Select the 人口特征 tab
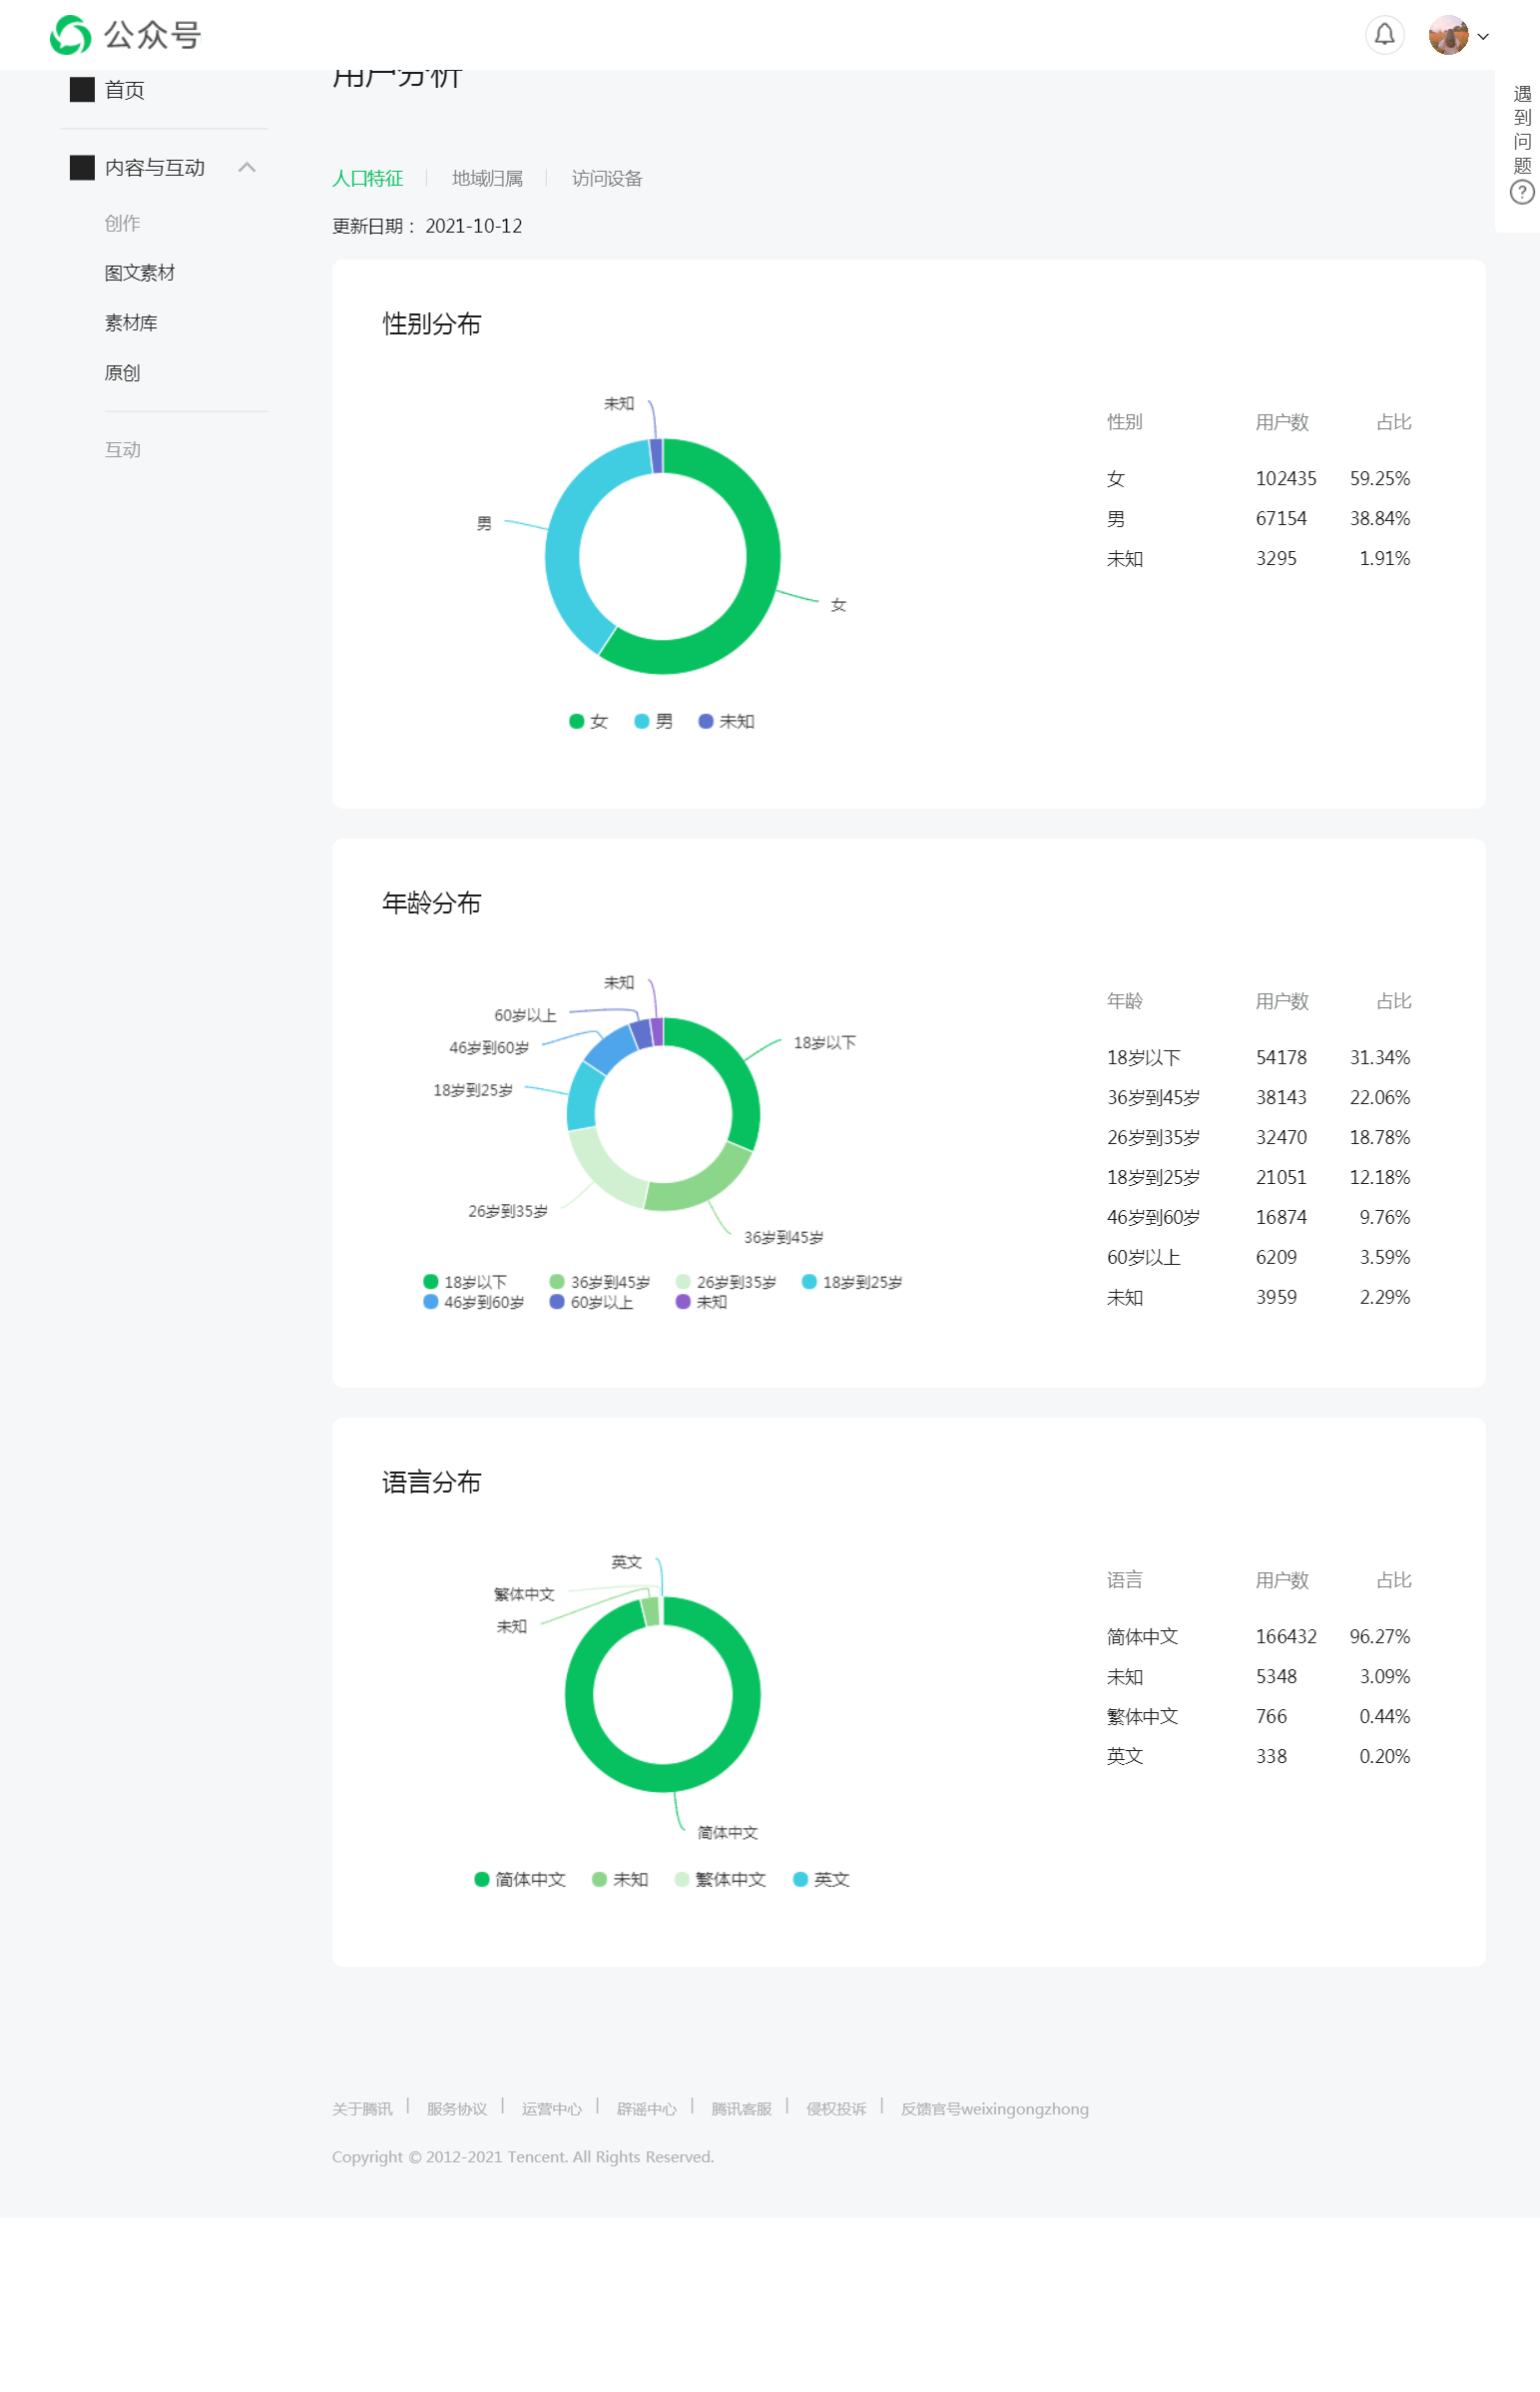This screenshot has height=2392, width=1540. (x=367, y=178)
